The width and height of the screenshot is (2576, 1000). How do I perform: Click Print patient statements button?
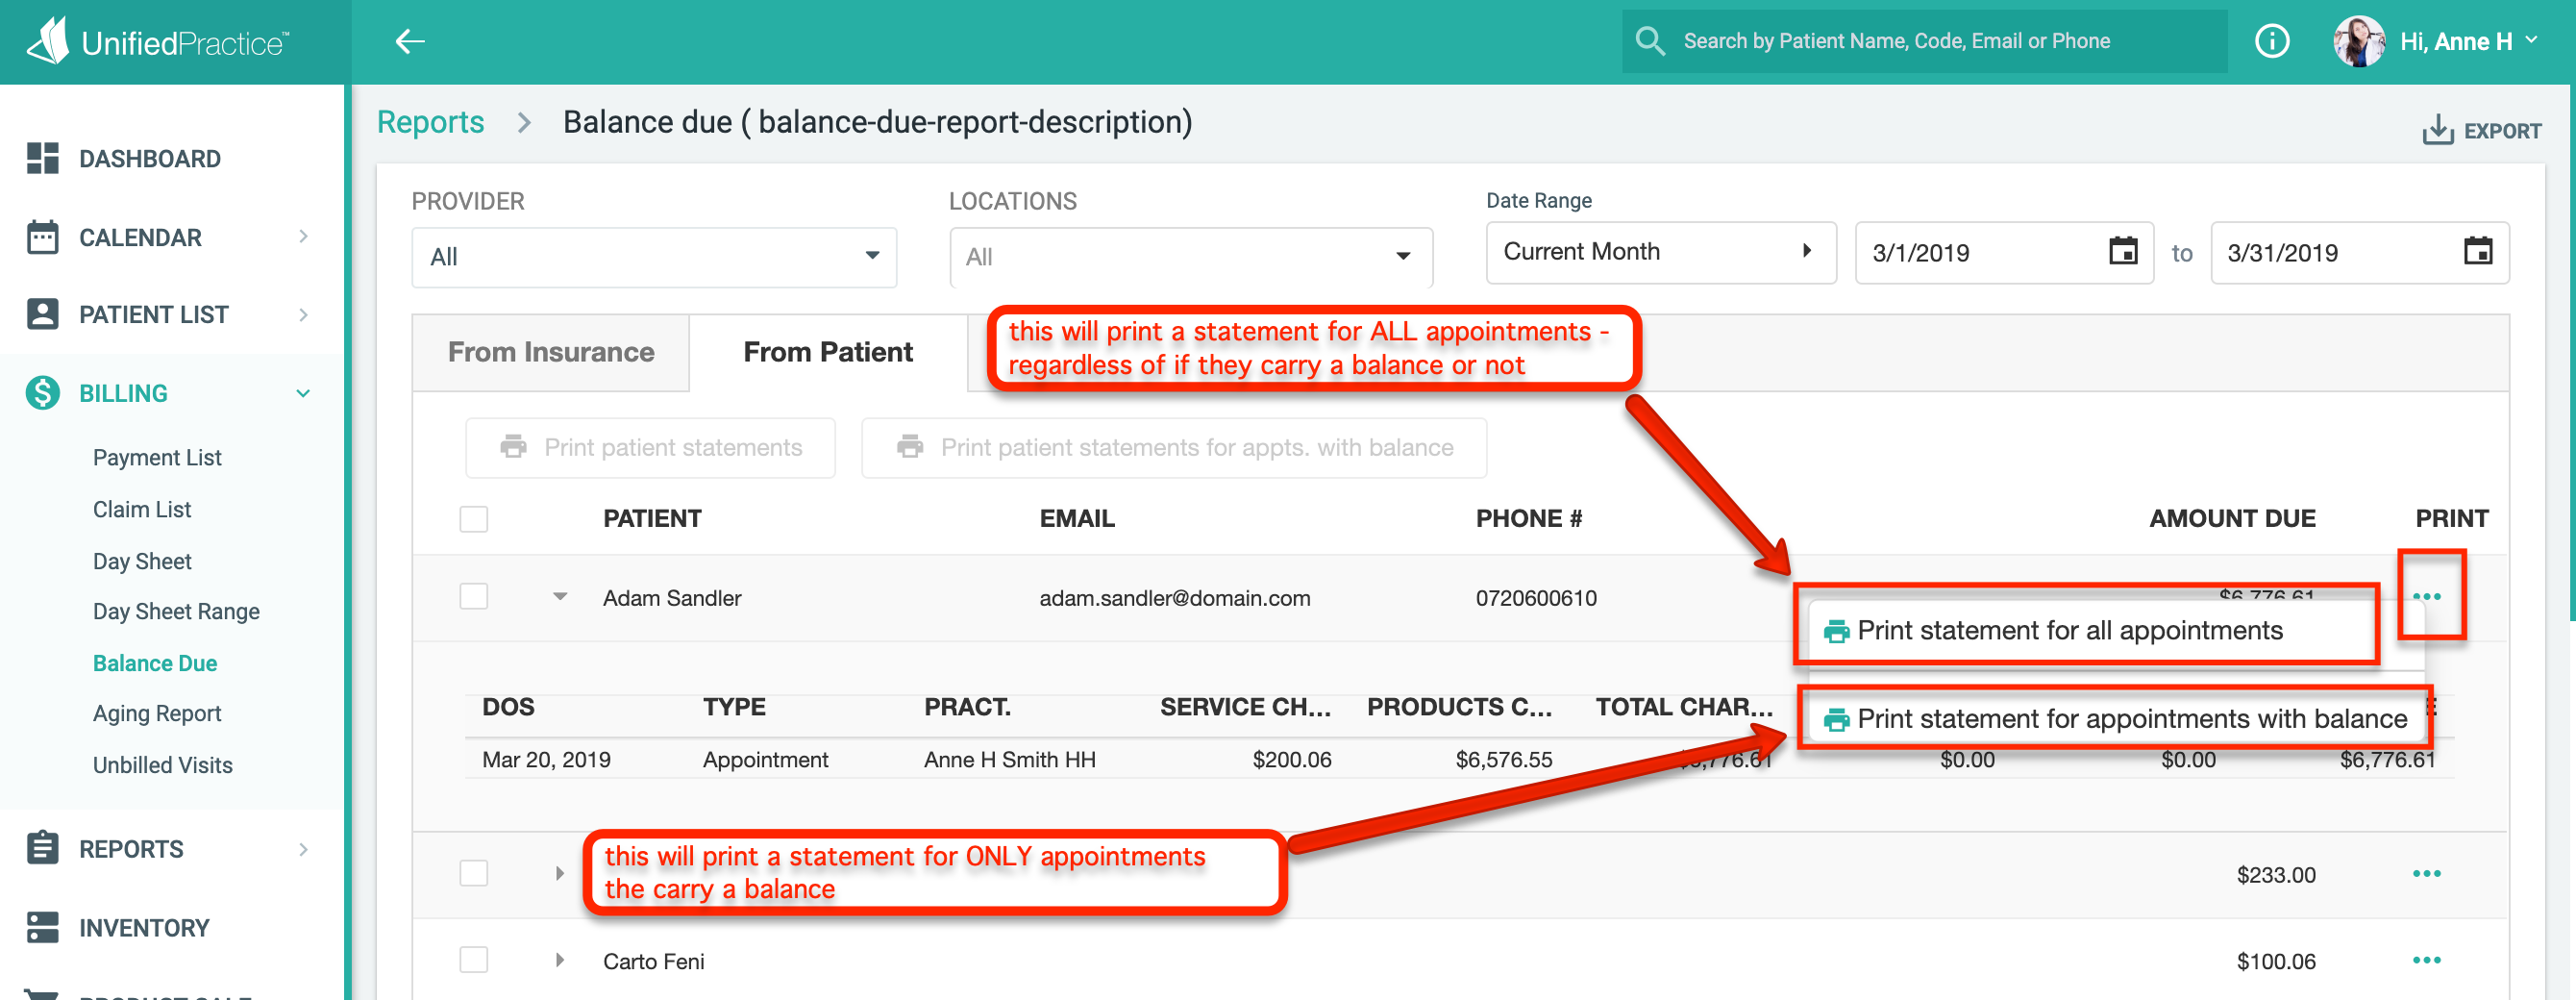(650, 447)
